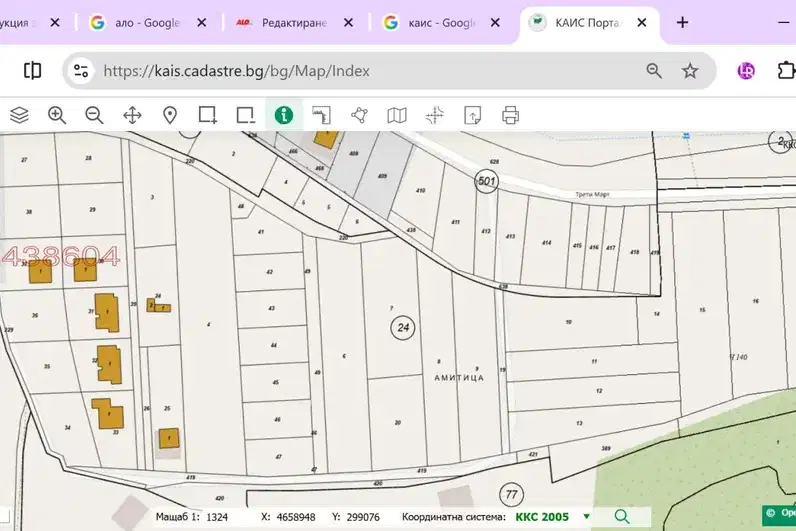Select parcel number 28 on the map
This screenshot has height=531, width=796.
tap(88, 158)
